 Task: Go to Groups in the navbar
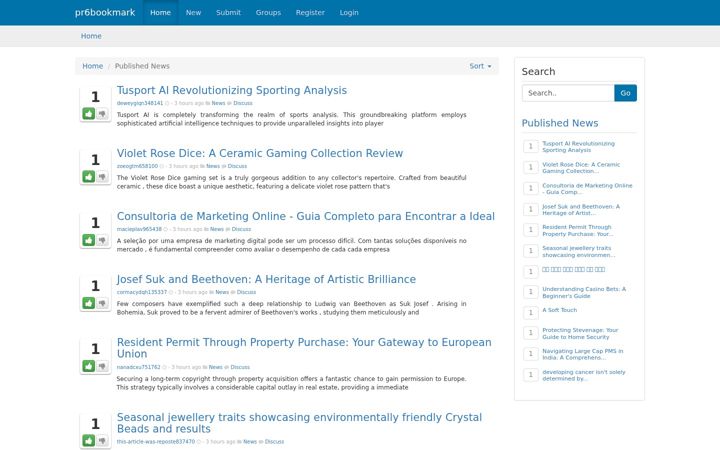(268, 12)
